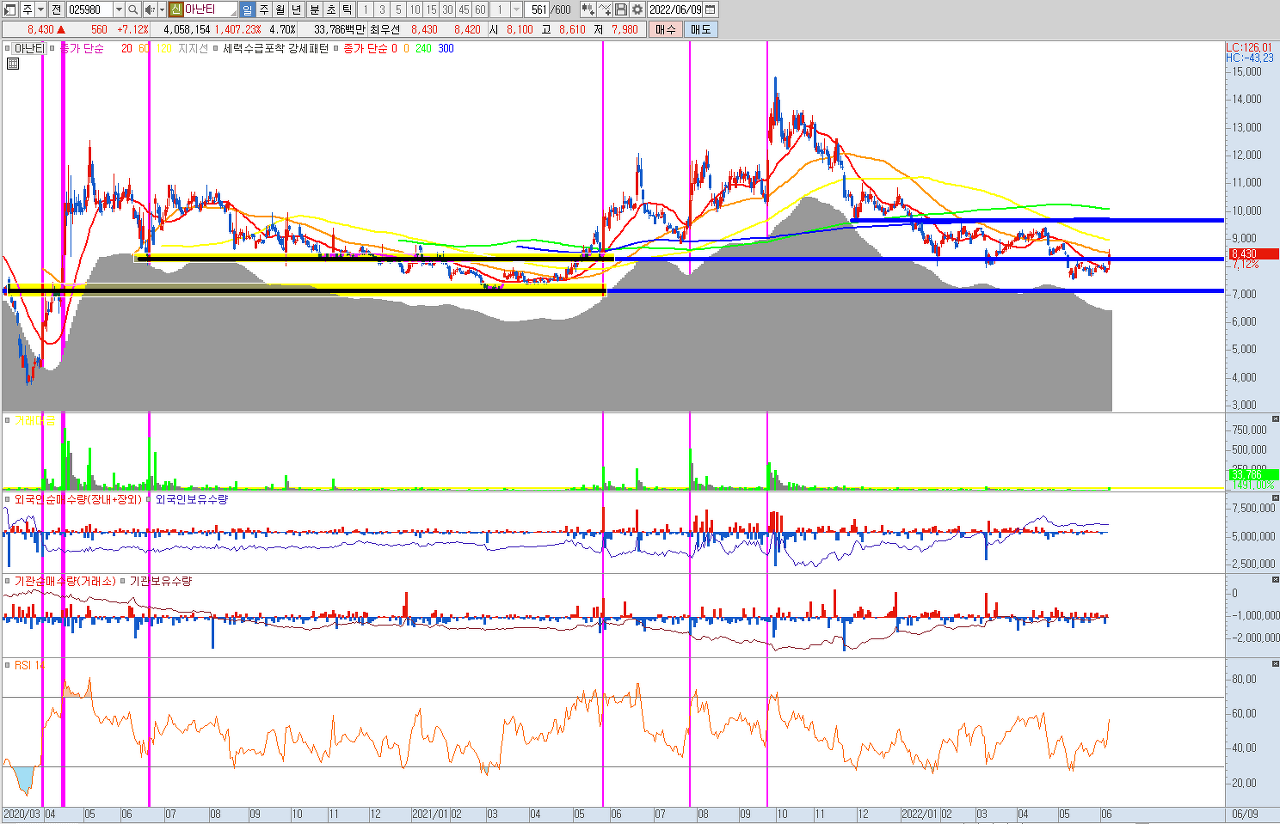The image size is (1280, 824).
Task: Select 주 weekly period tab
Action: coord(264,9)
